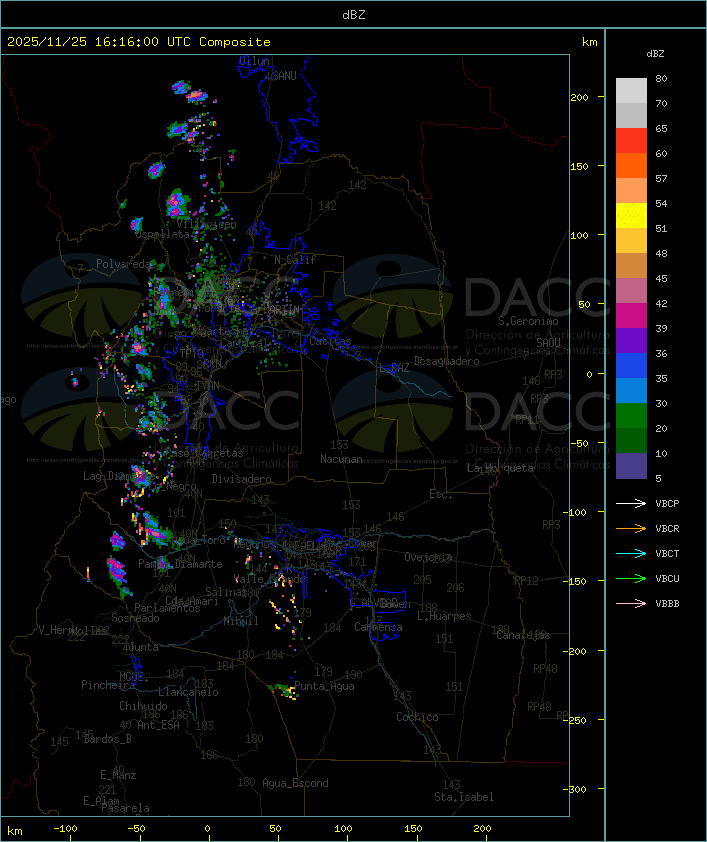Click the Nacunan place label
The height and width of the screenshot is (842, 707).
[341, 459]
